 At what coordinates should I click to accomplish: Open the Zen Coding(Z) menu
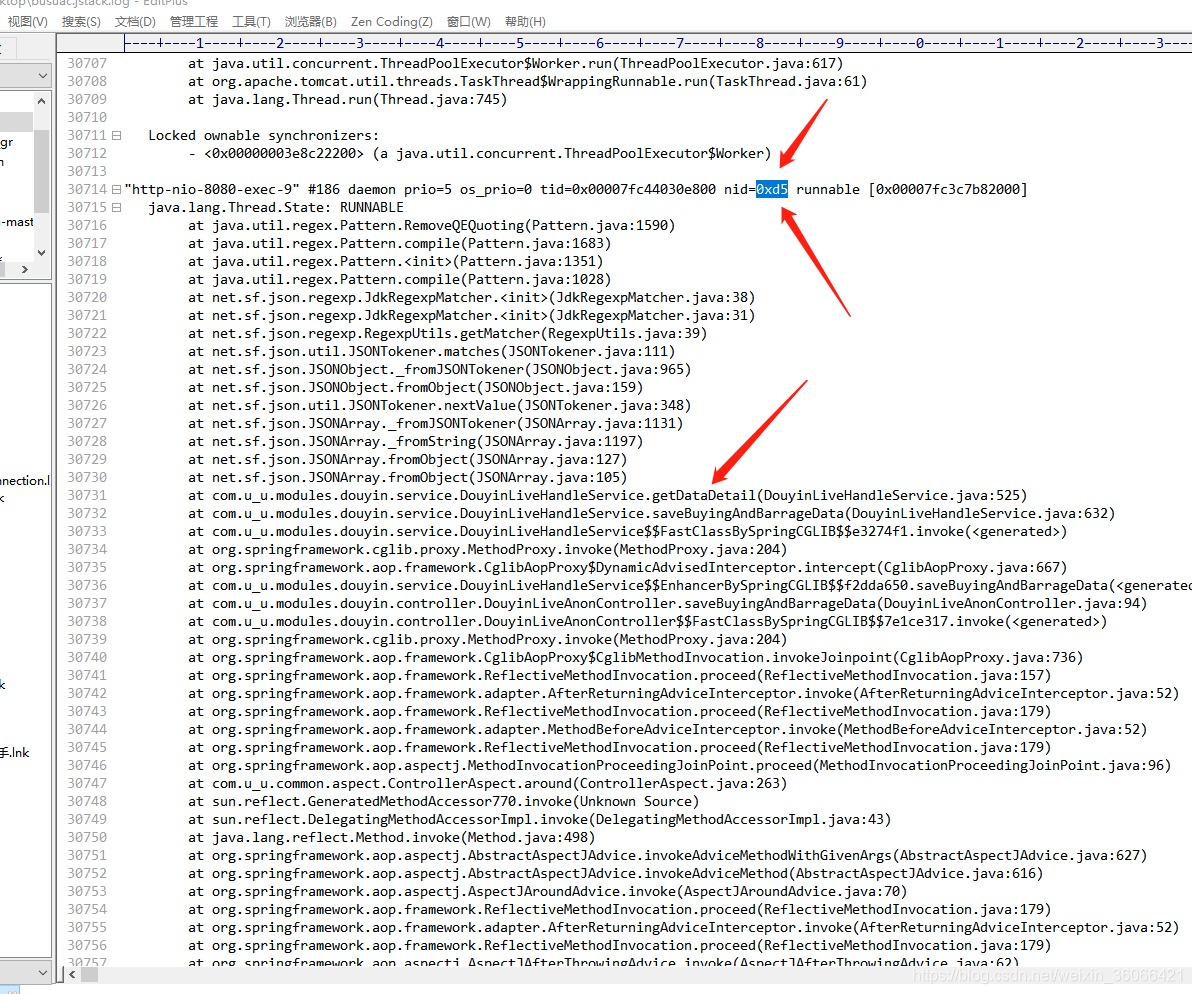click(392, 21)
